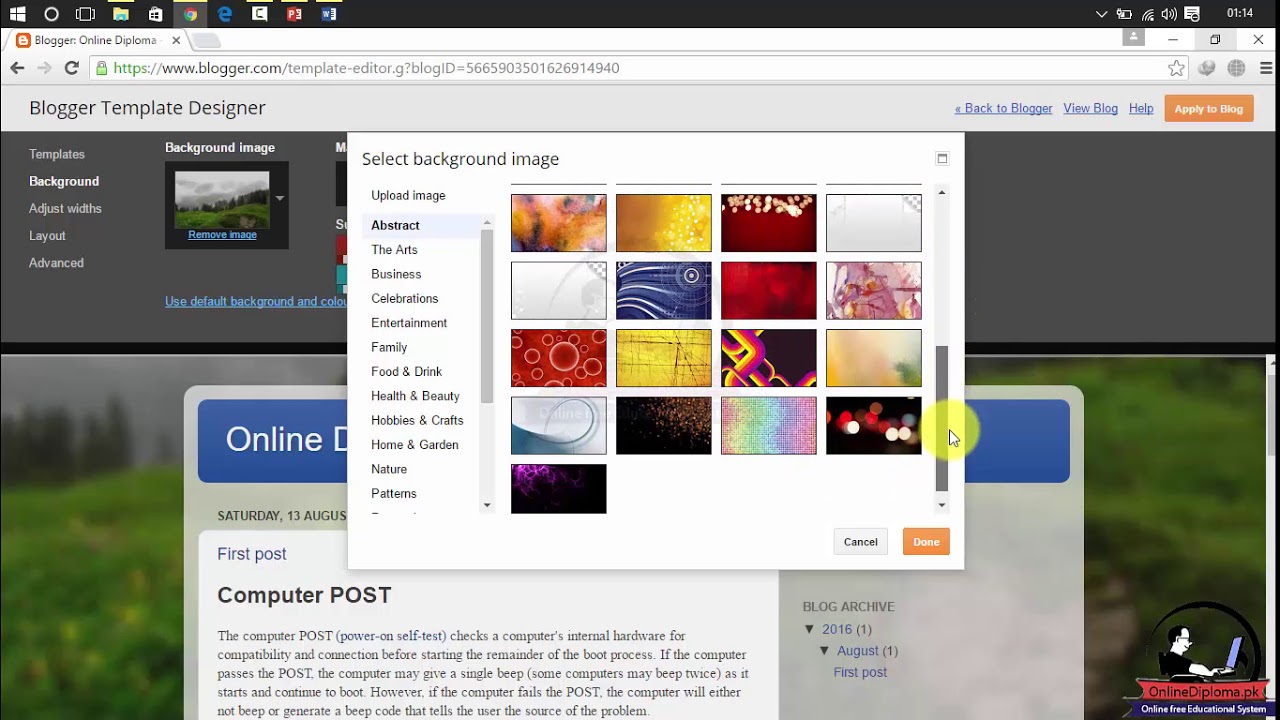Screen dimensions: 1280x720
Task: Close the Blogger browser tab
Action: pos(176,40)
